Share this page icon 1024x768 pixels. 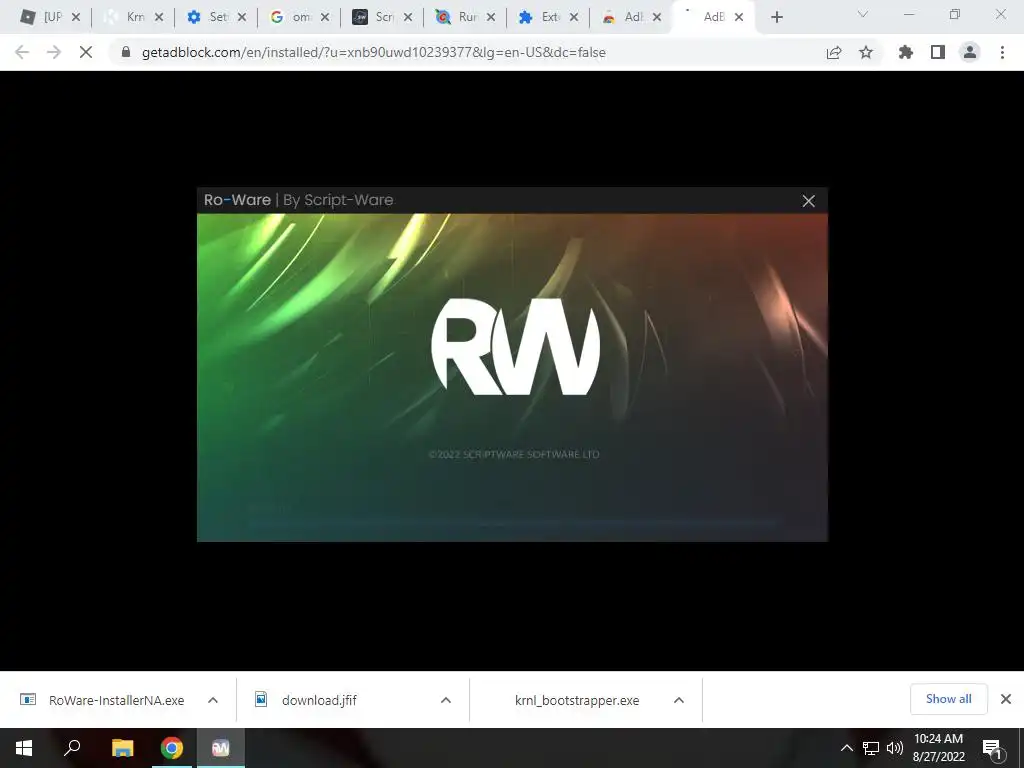pyautogui.click(x=834, y=53)
